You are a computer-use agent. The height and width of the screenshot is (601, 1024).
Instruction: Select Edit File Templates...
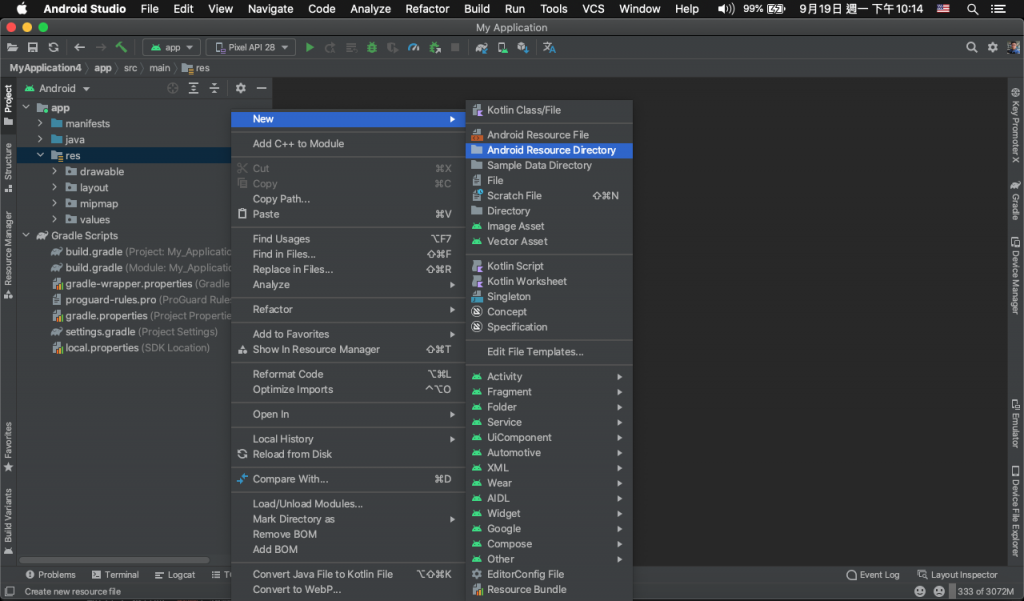click(x=549, y=351)
